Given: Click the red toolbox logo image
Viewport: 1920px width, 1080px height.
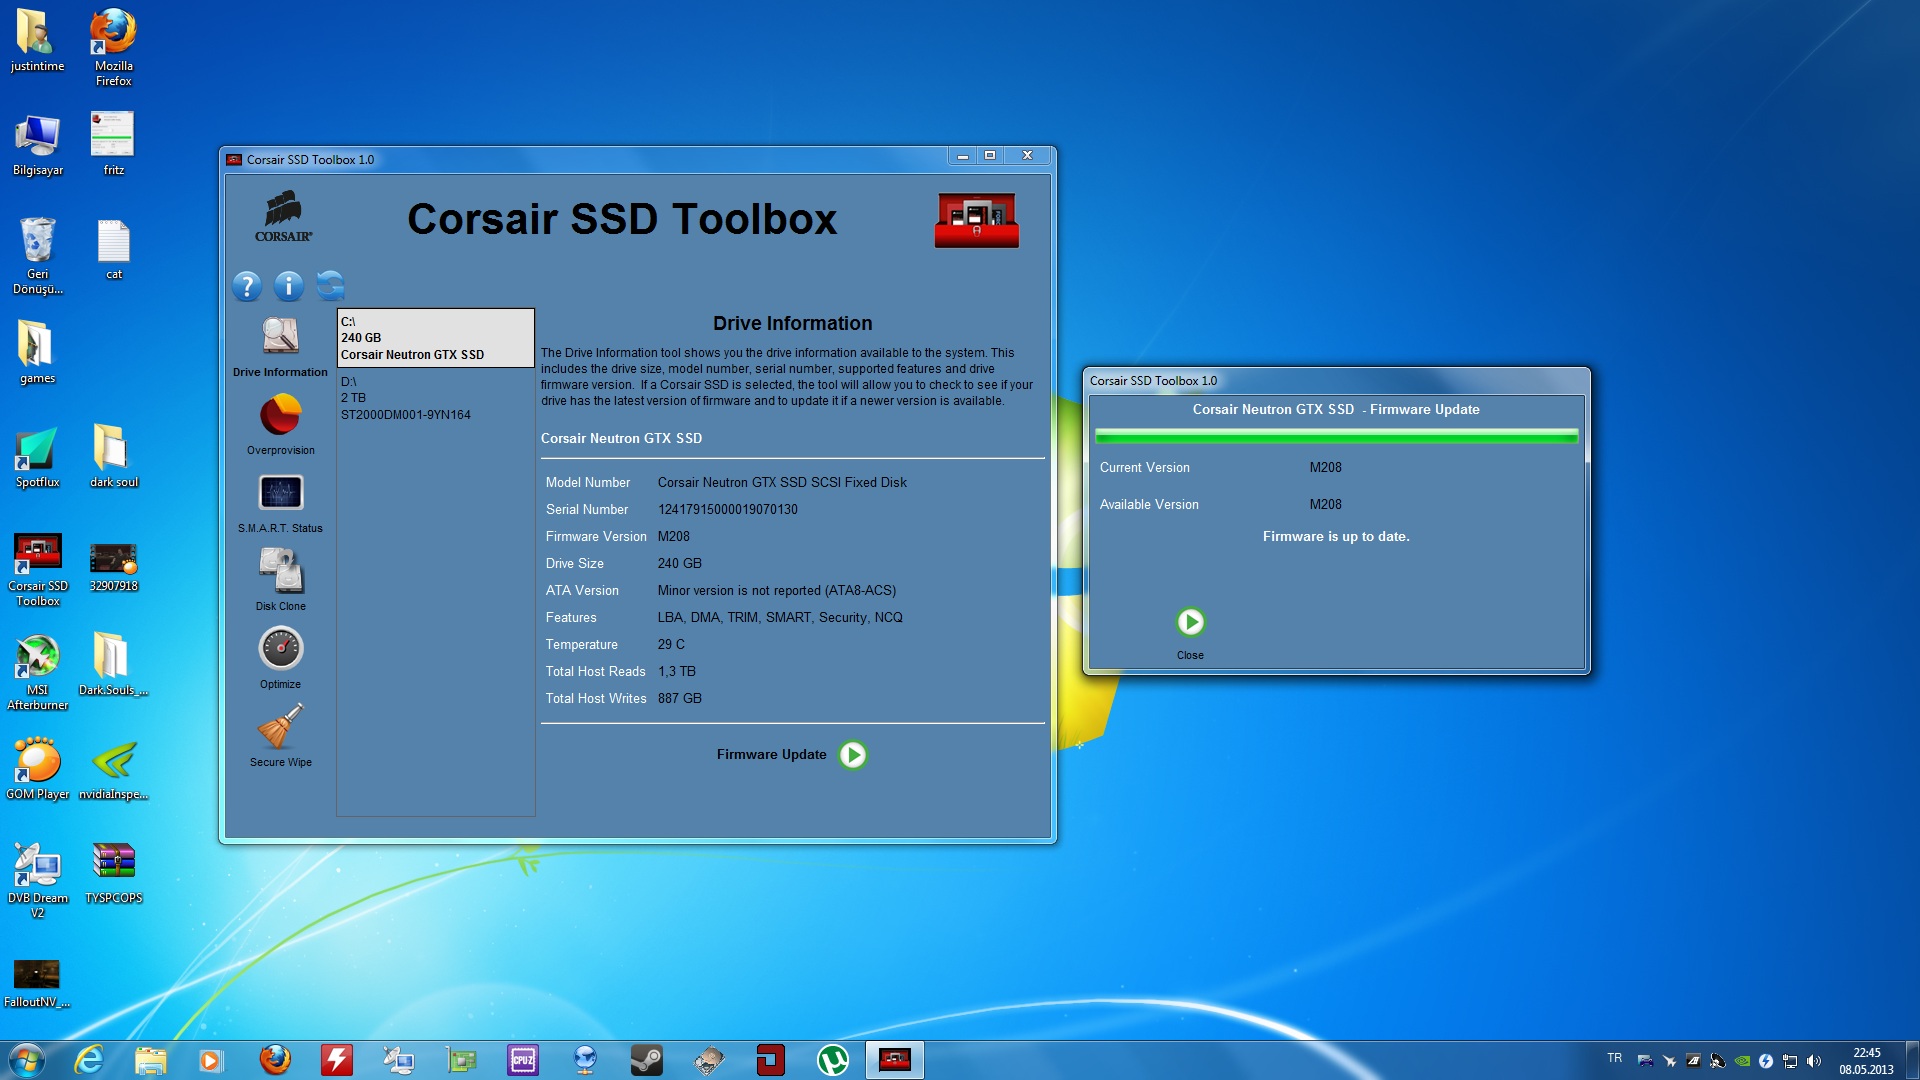Looking at the screenshot, I should (x=976, y=220).
